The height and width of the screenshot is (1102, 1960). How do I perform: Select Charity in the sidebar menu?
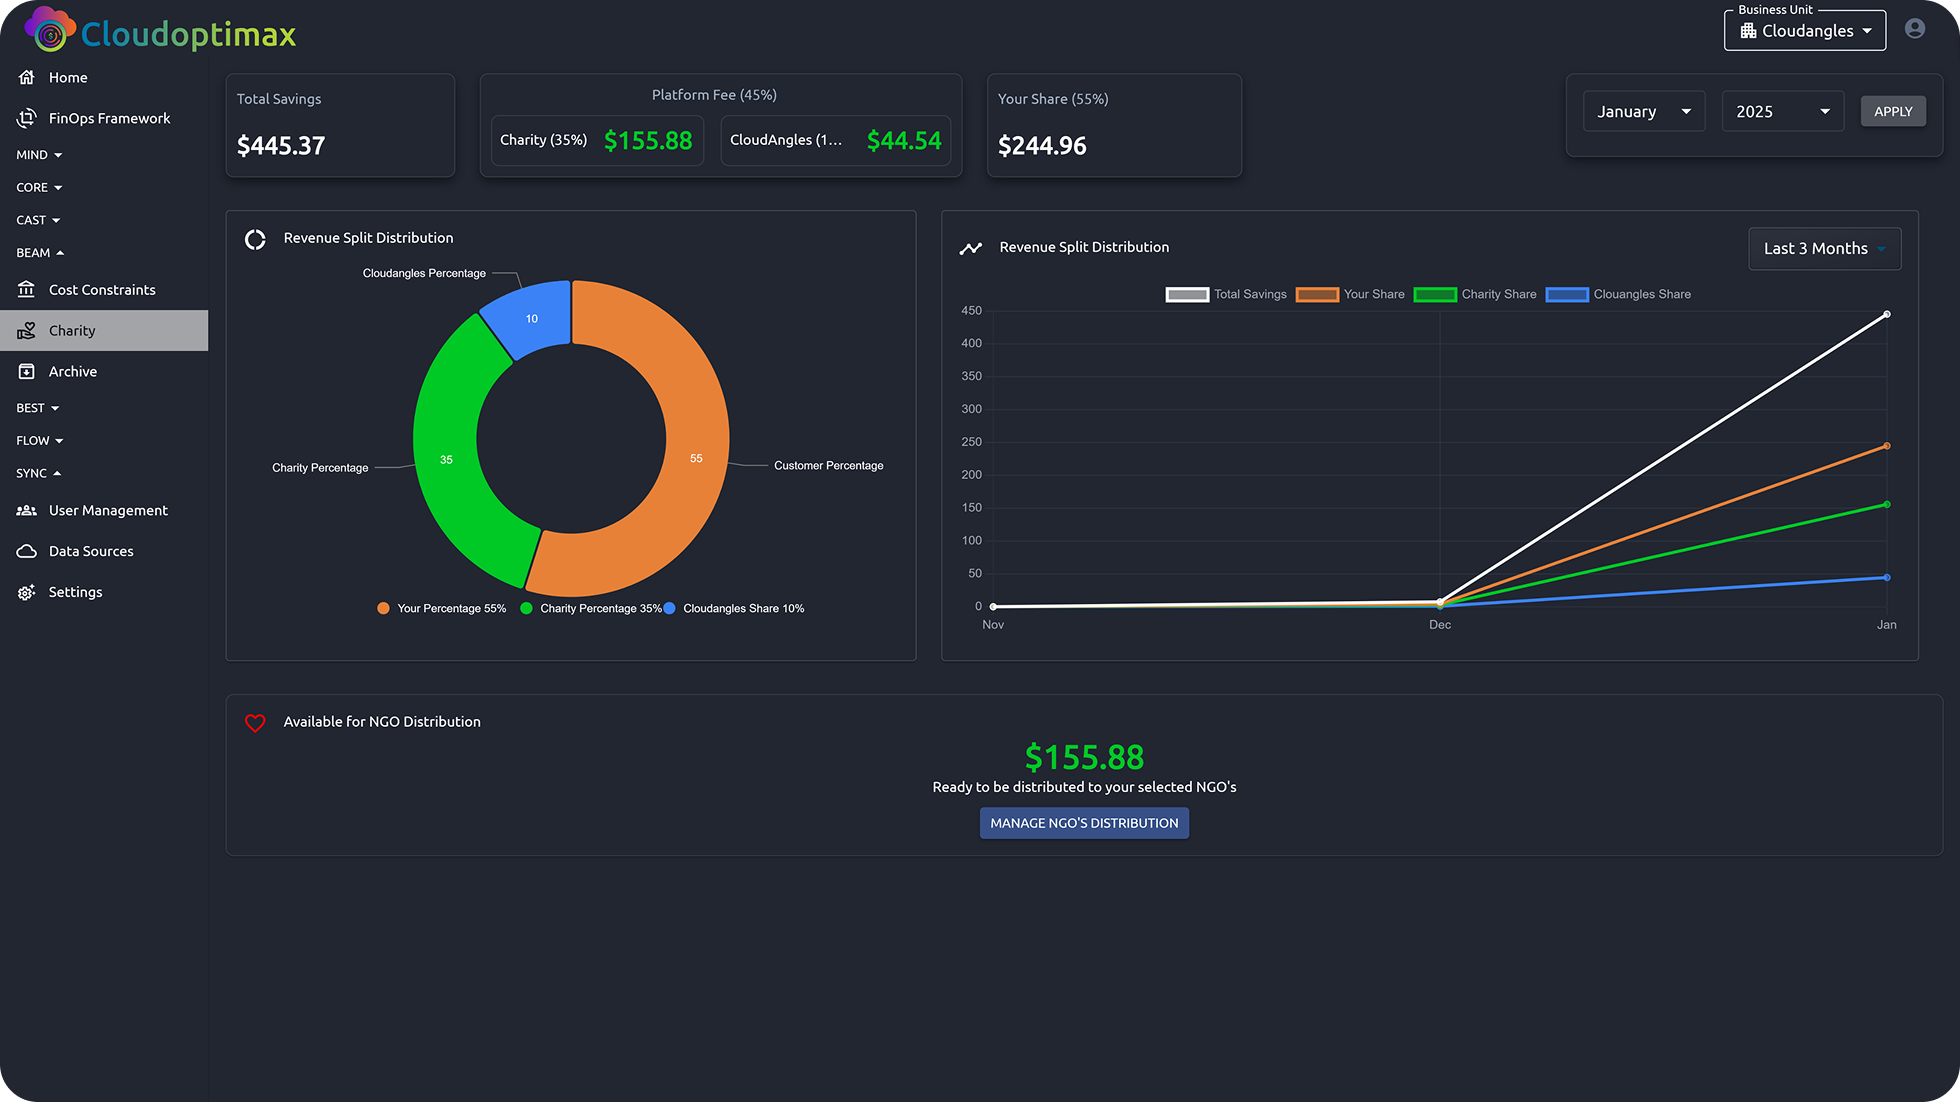104,331
